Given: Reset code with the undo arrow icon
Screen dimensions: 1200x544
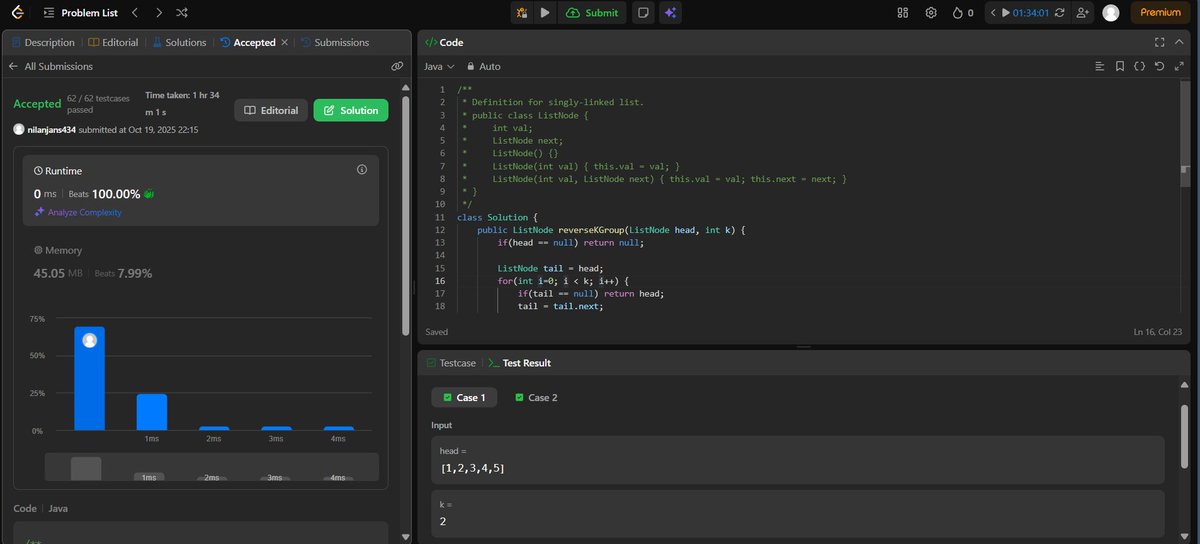Looking at the screenshot, I should point(1158,66).
